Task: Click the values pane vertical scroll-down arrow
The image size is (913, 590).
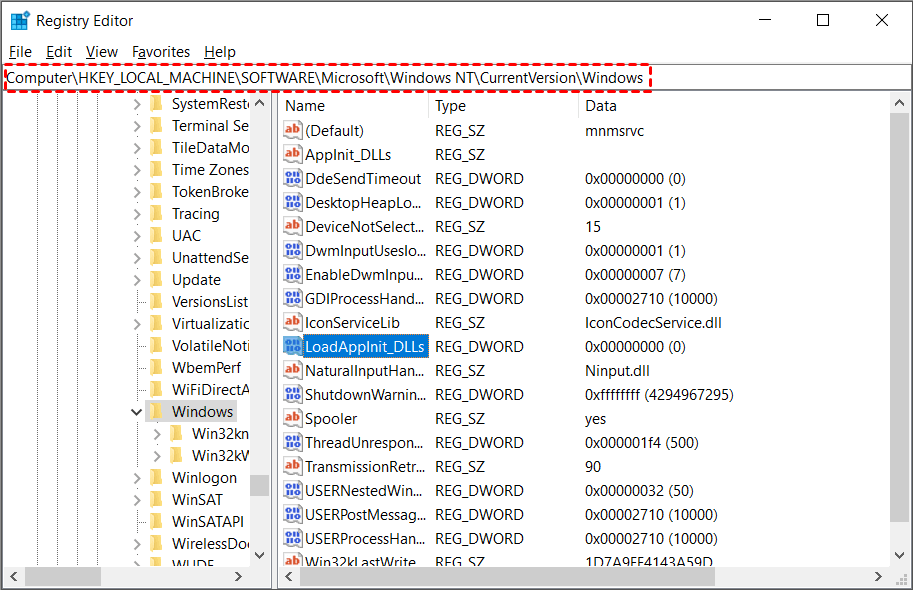Action: [899, 555]
